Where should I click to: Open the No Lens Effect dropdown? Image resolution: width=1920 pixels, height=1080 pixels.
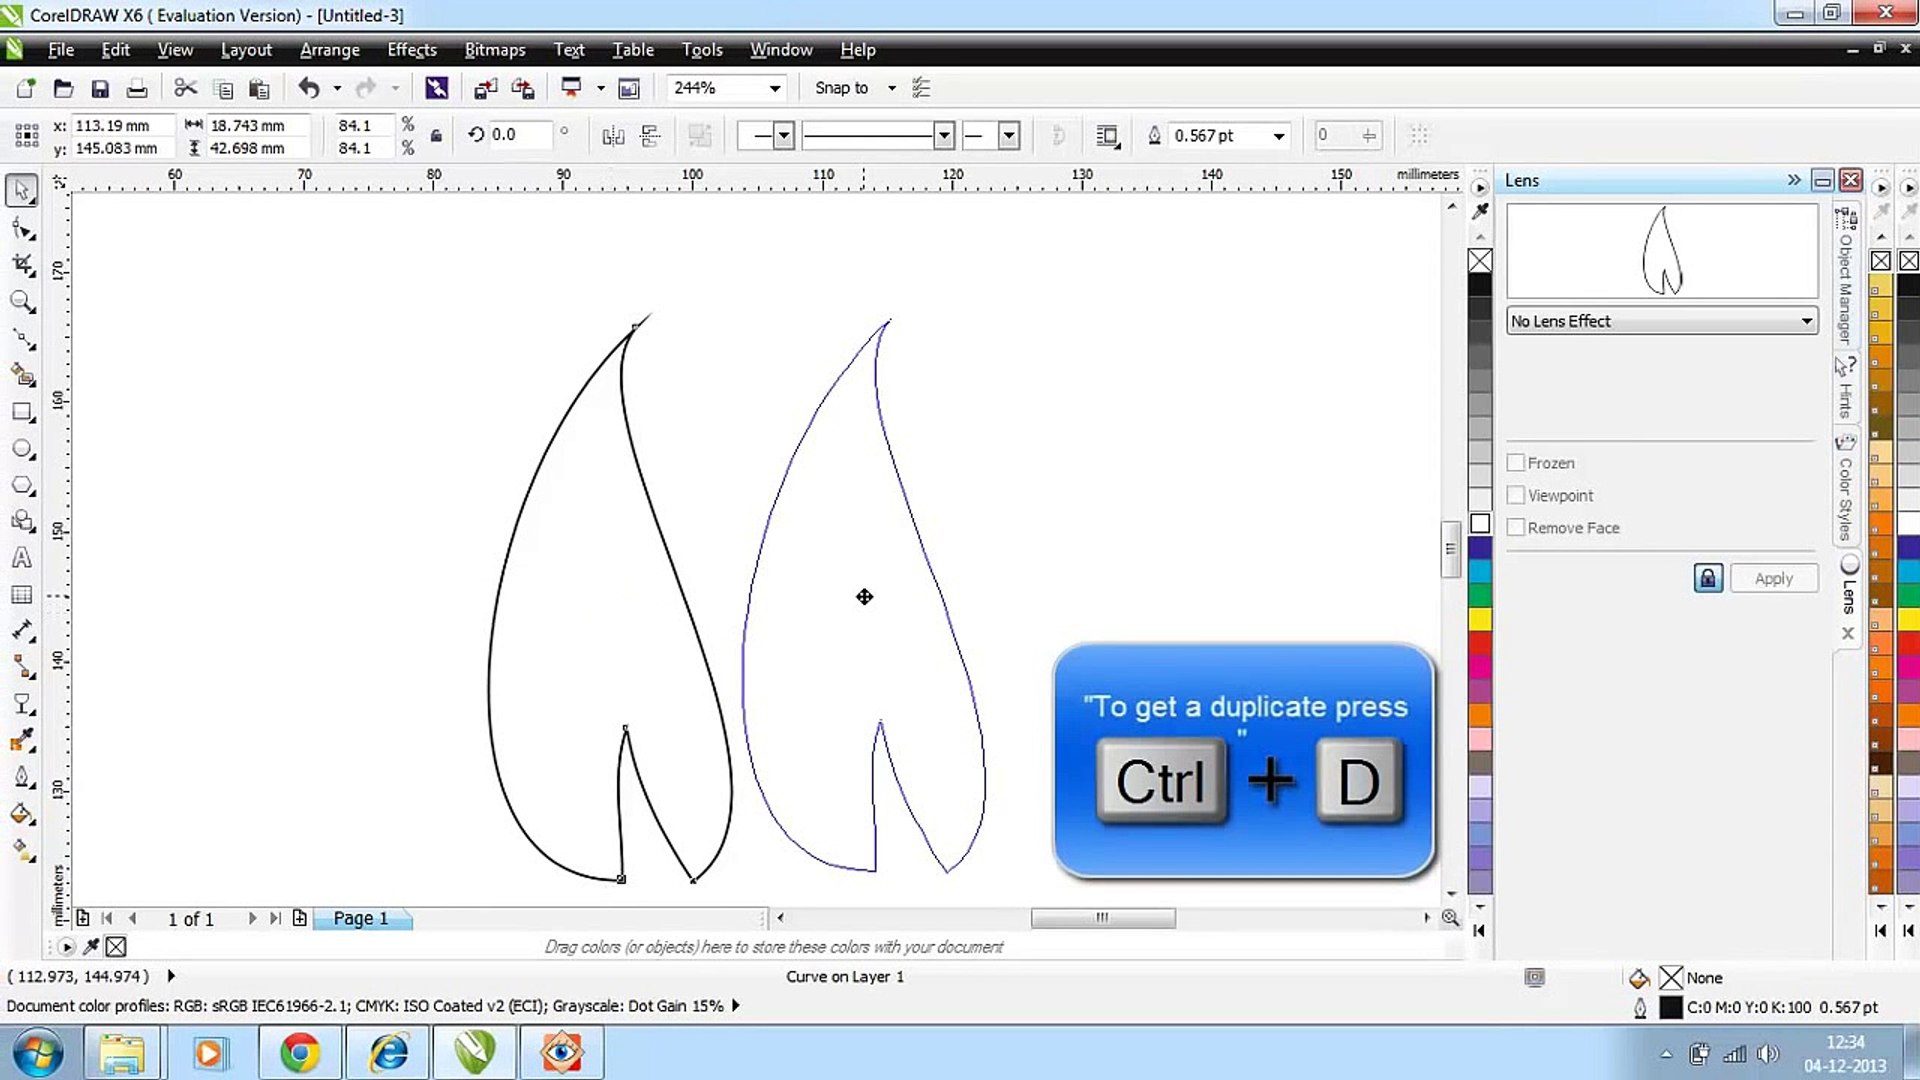point(1806,321)
